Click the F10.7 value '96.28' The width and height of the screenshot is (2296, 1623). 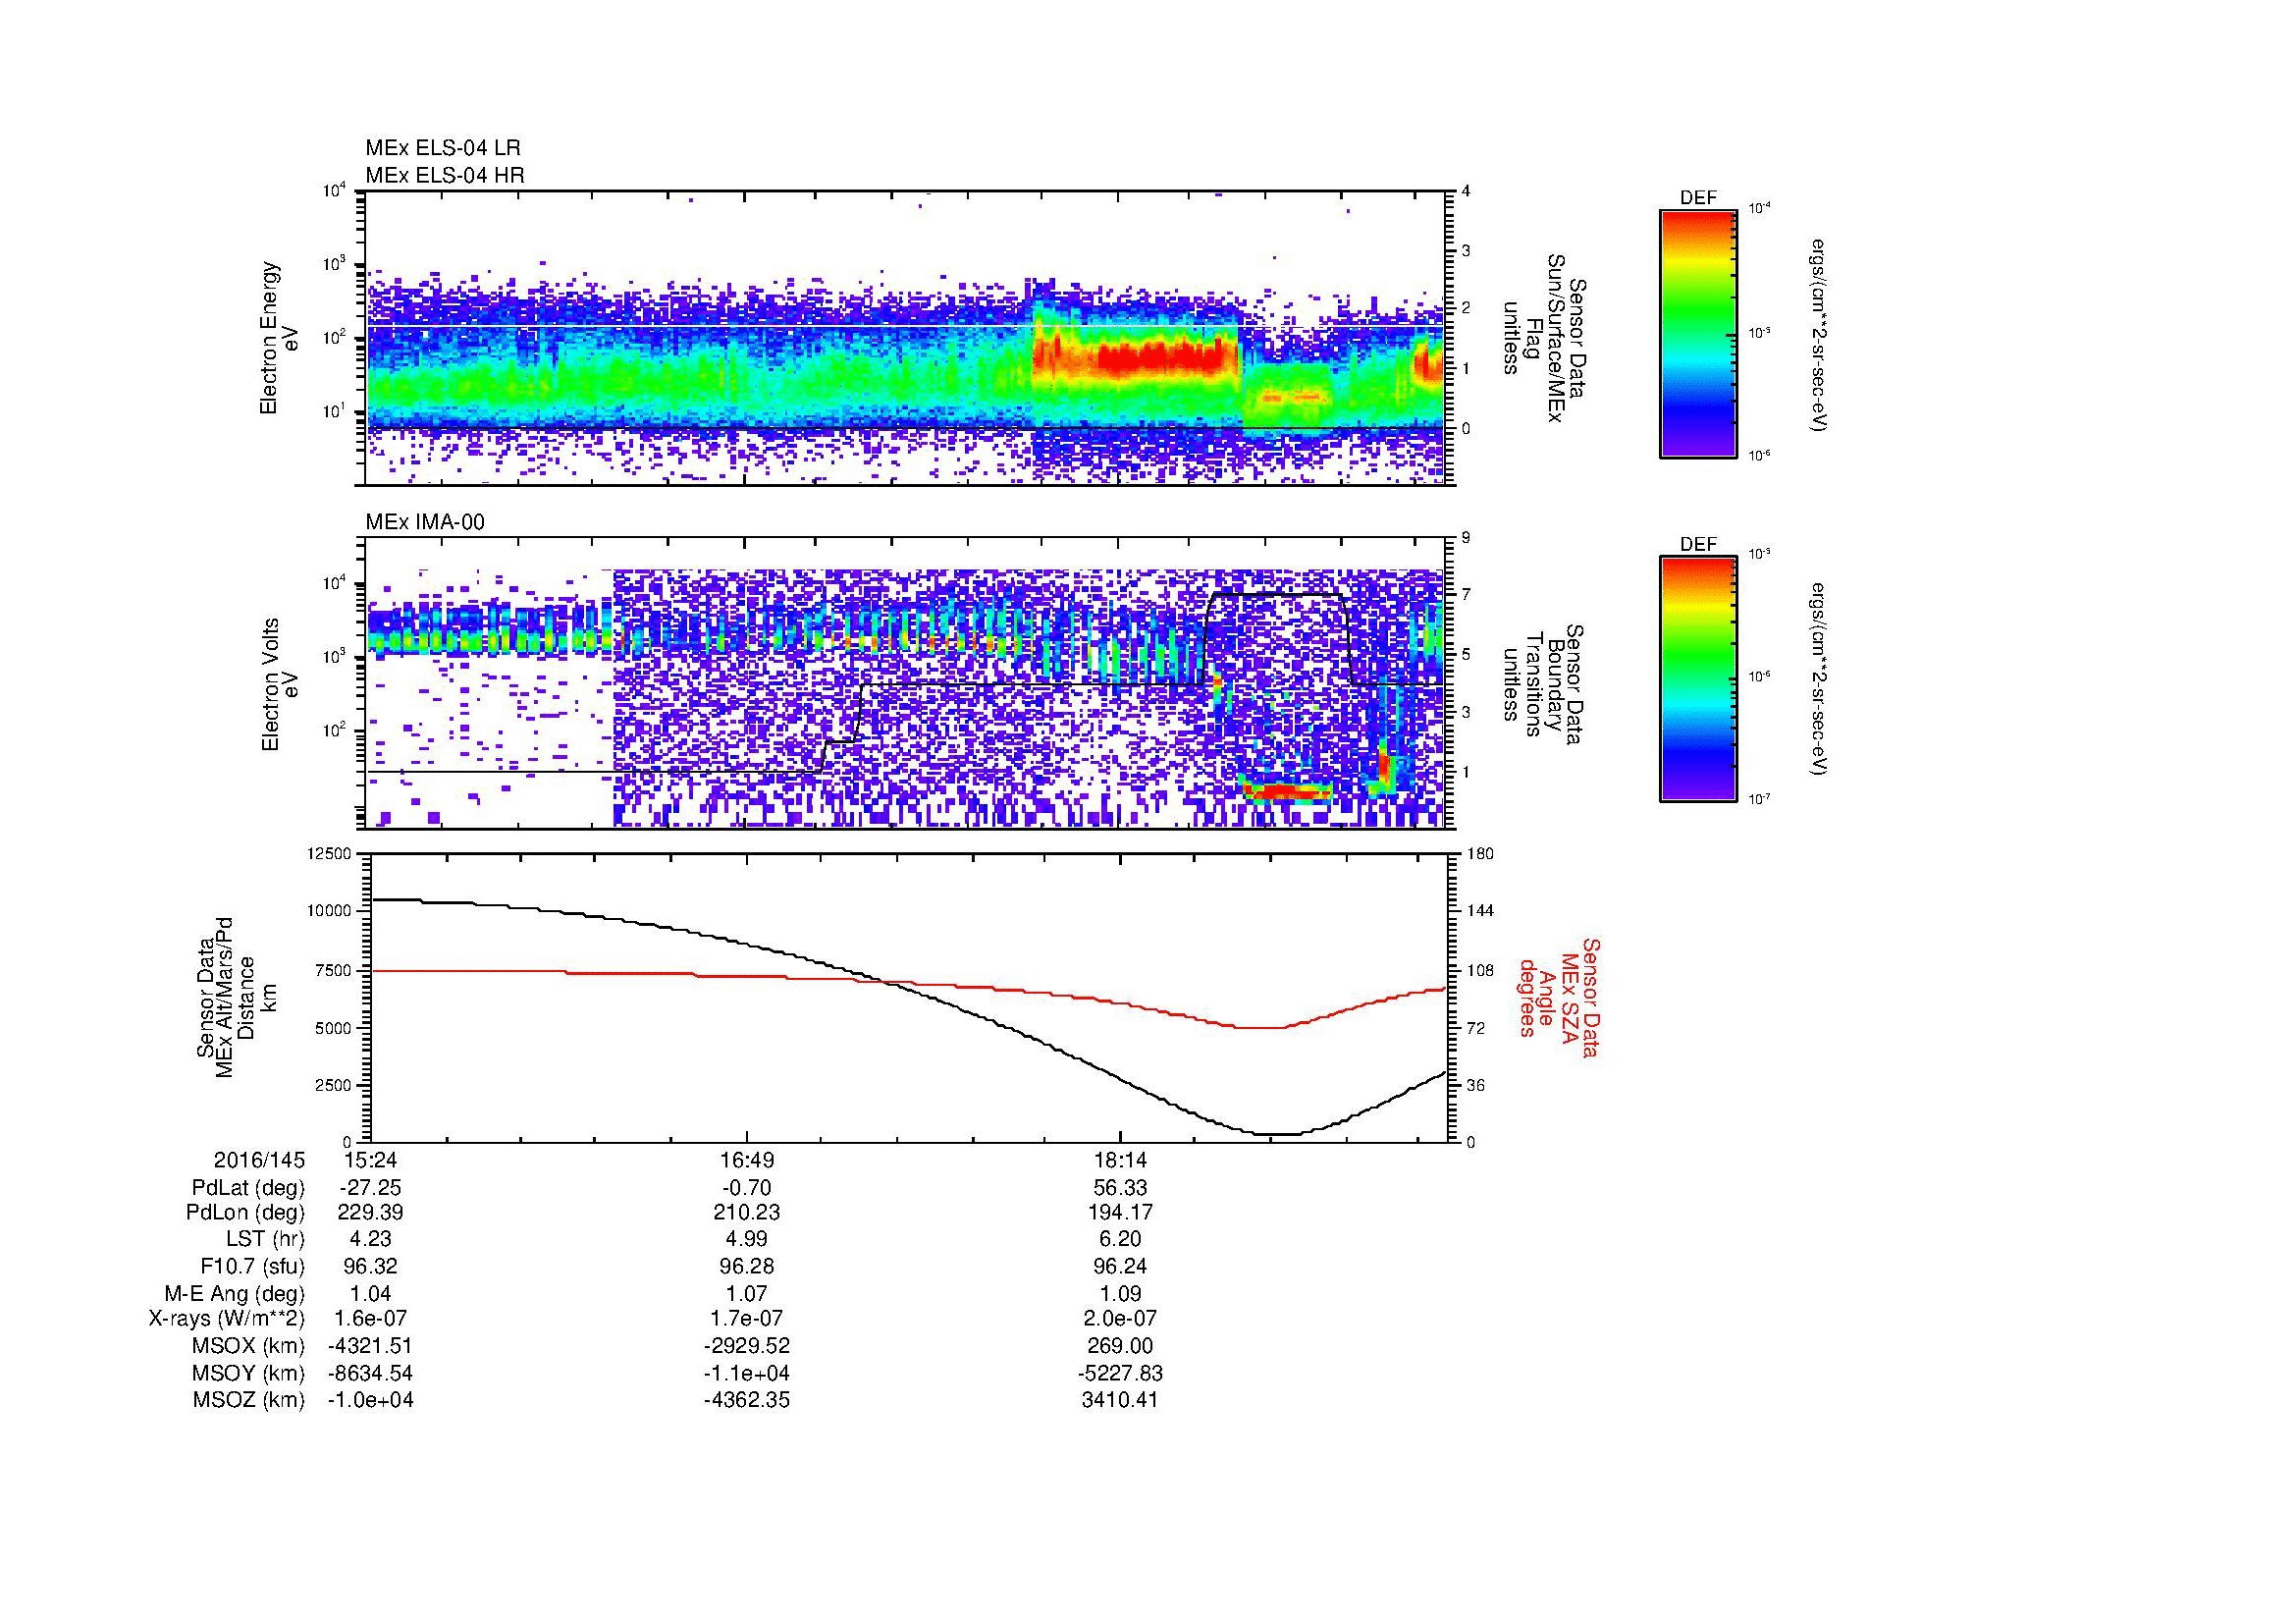746,1266
